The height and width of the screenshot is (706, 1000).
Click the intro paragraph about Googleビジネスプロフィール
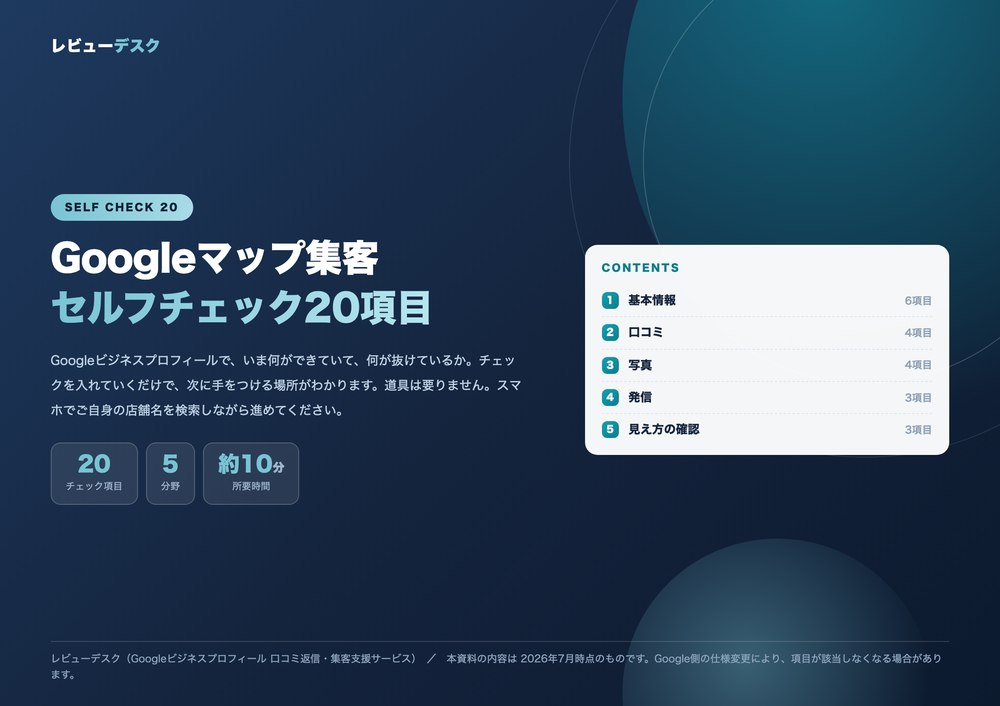[x=286, y=385]
